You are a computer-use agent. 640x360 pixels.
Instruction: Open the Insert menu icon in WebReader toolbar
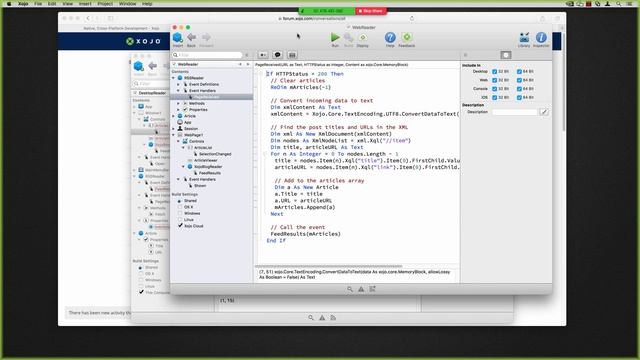click(x=178, y=38)
